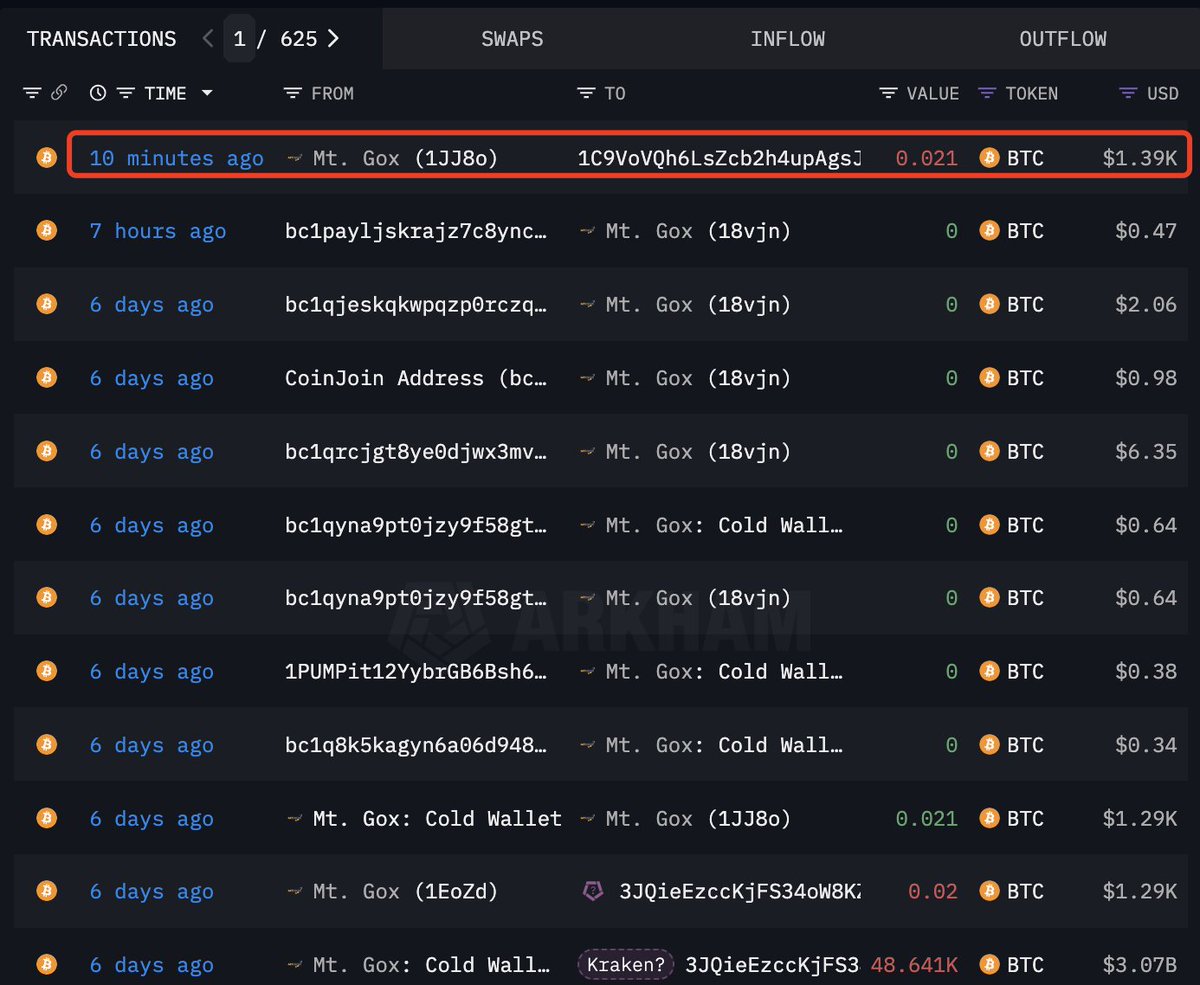Click the page number field showing 1
Screen dimensions: 1200x985
(239, 38)
